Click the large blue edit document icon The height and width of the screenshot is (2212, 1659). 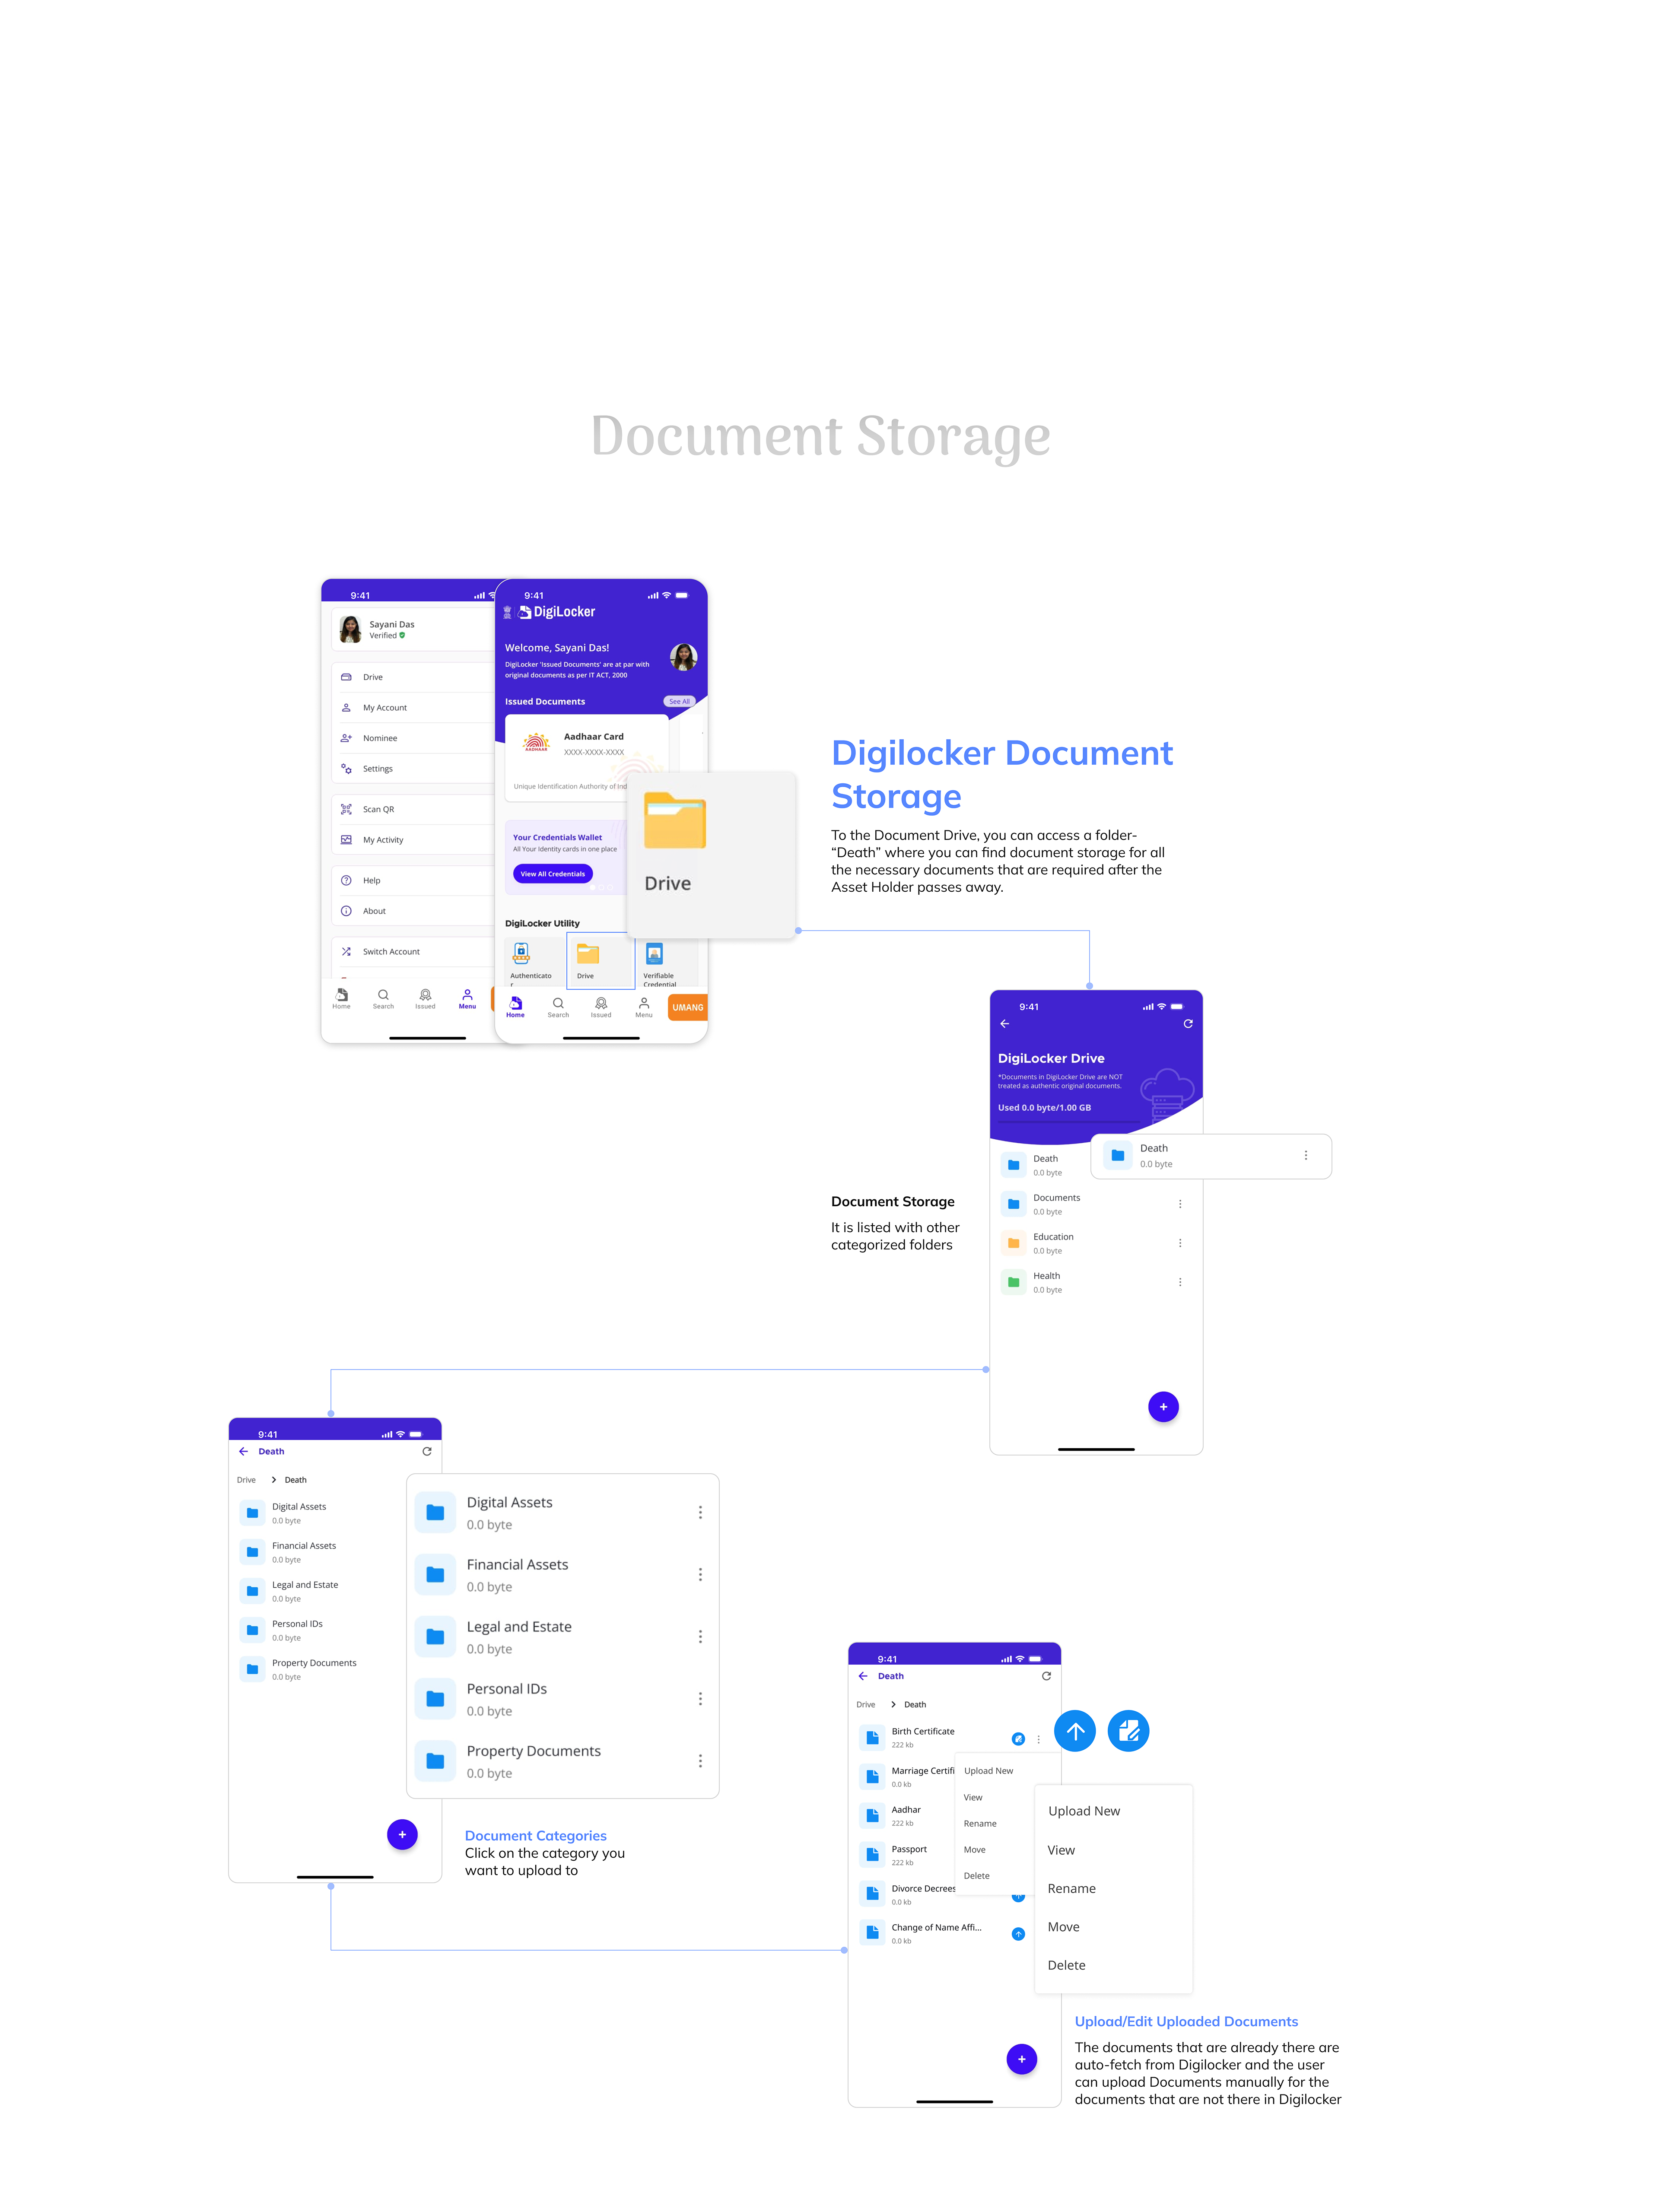[x=1128, y=1731]
